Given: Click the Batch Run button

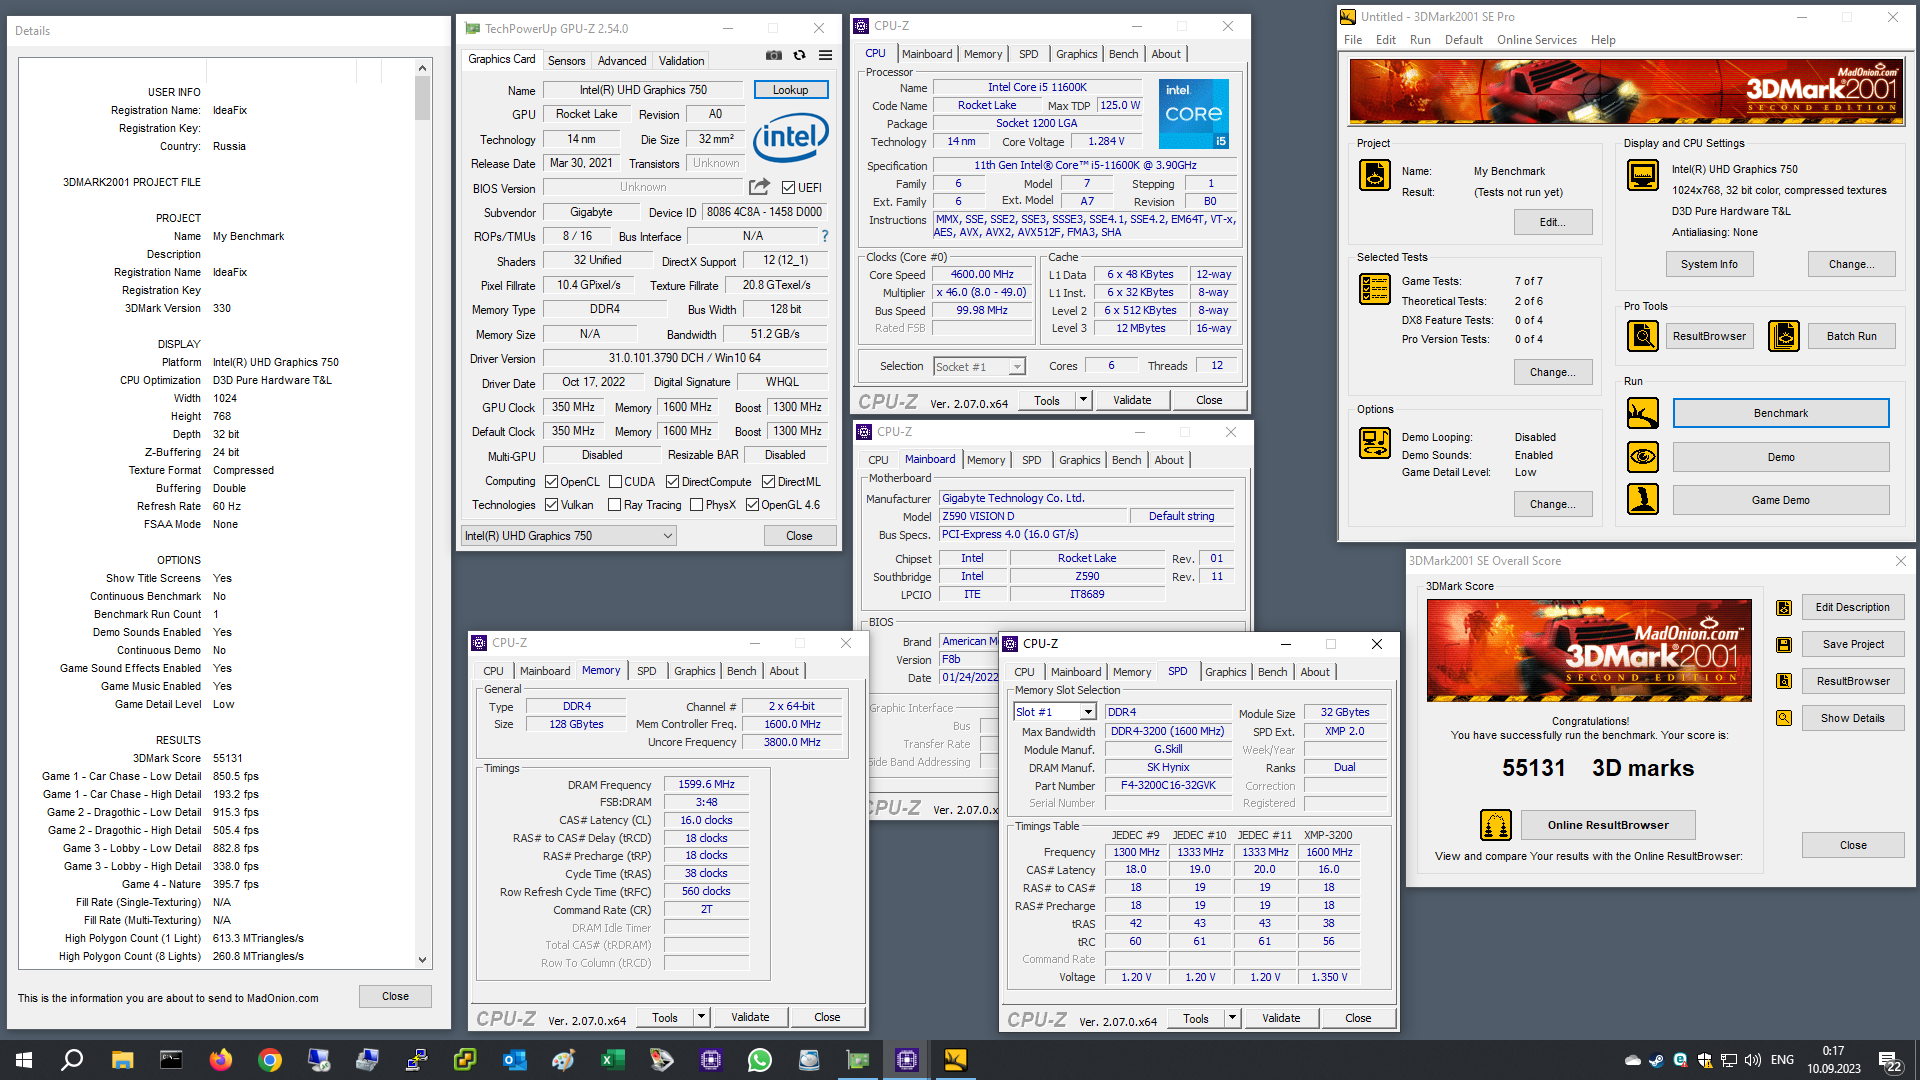Looking at the screenshot, I should [1851, 336].
